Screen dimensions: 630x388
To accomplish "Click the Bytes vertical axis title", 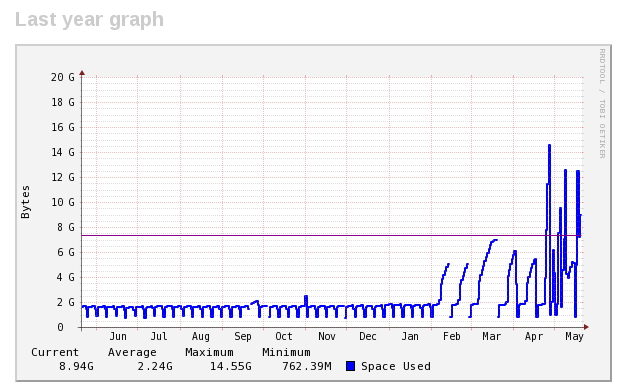I will tap(25, 202).
